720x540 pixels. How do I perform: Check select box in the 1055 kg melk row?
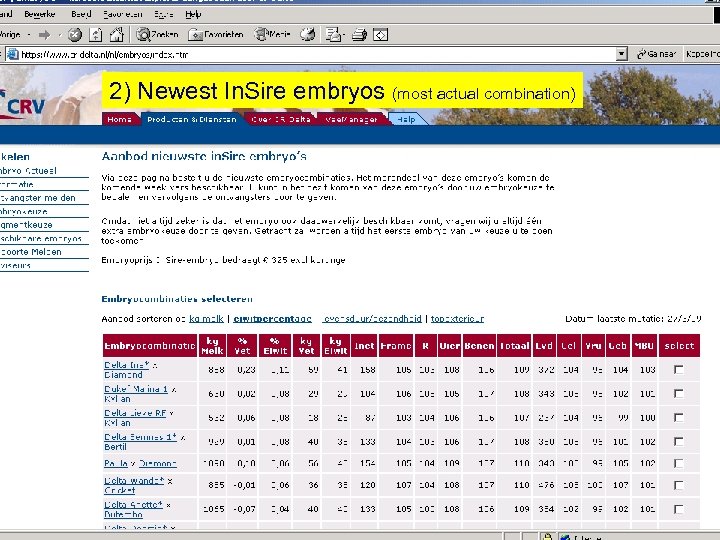pos(679,509)
